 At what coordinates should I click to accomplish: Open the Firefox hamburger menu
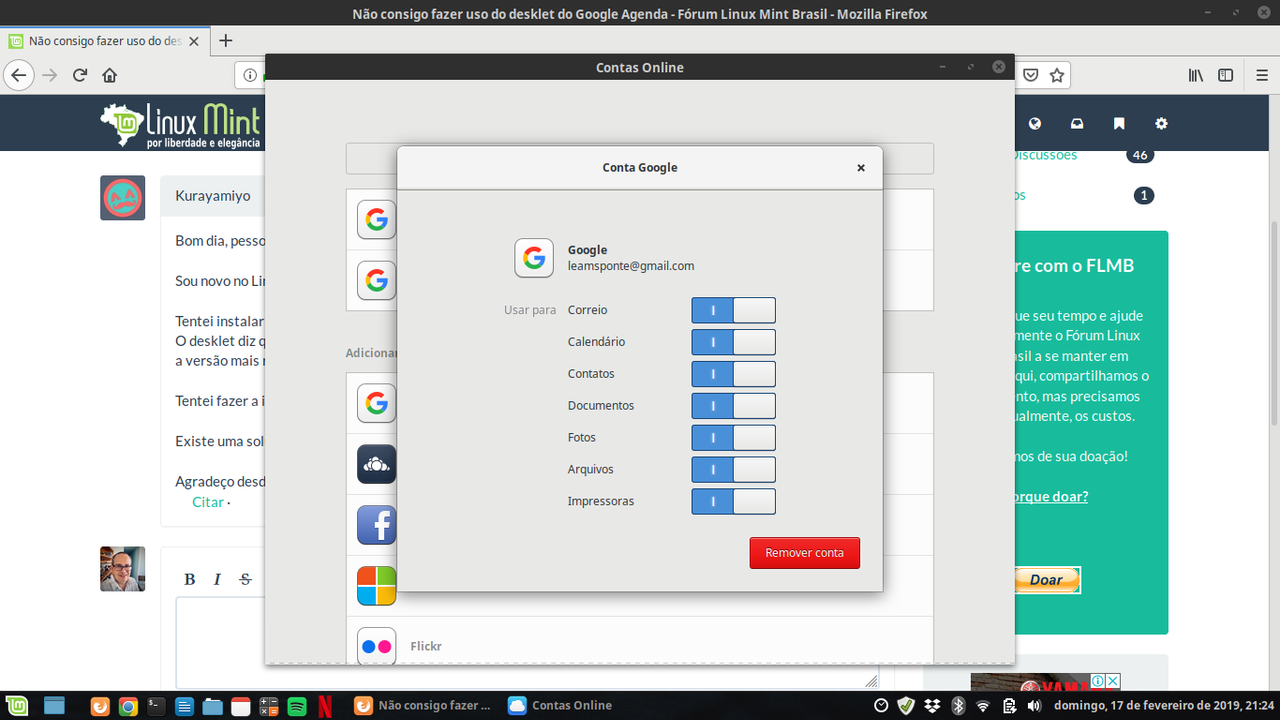1262,75
